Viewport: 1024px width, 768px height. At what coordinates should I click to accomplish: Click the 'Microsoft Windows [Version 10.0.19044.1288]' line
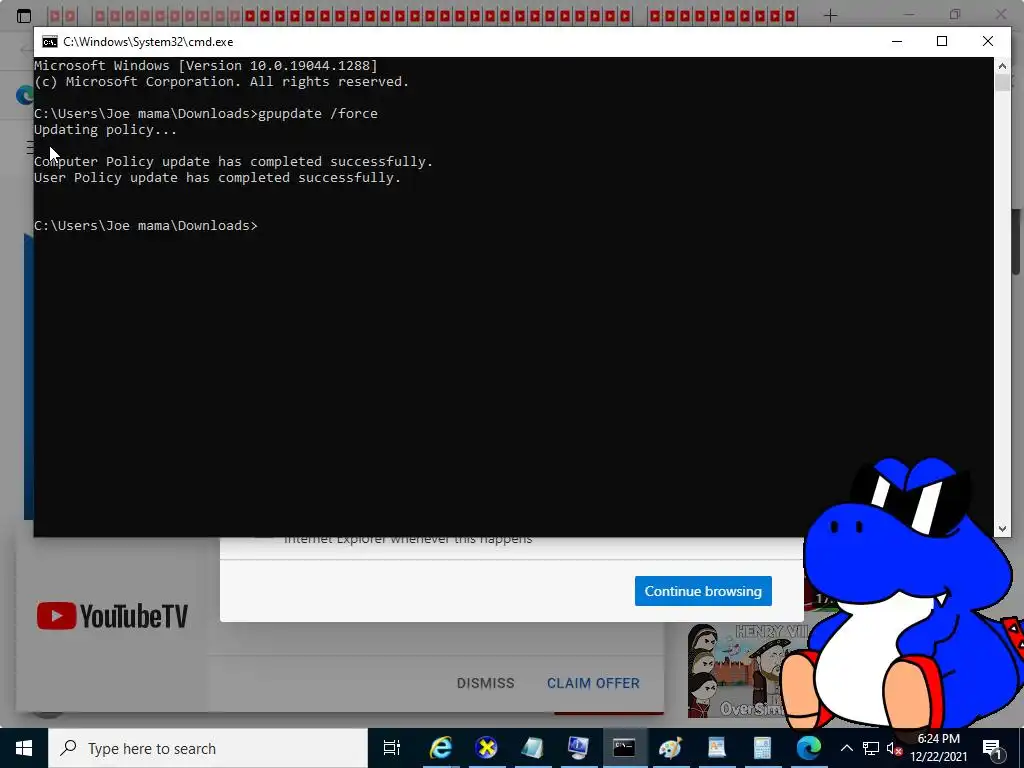(206, 65)
